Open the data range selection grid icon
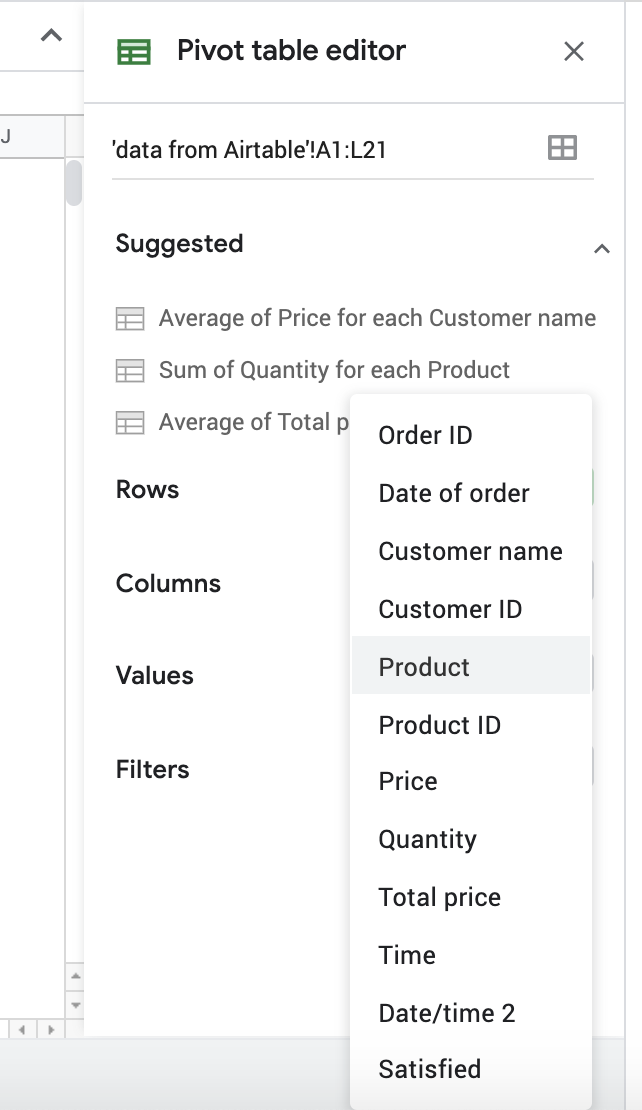Viewport: 642px width, 1110px height. 562,146
